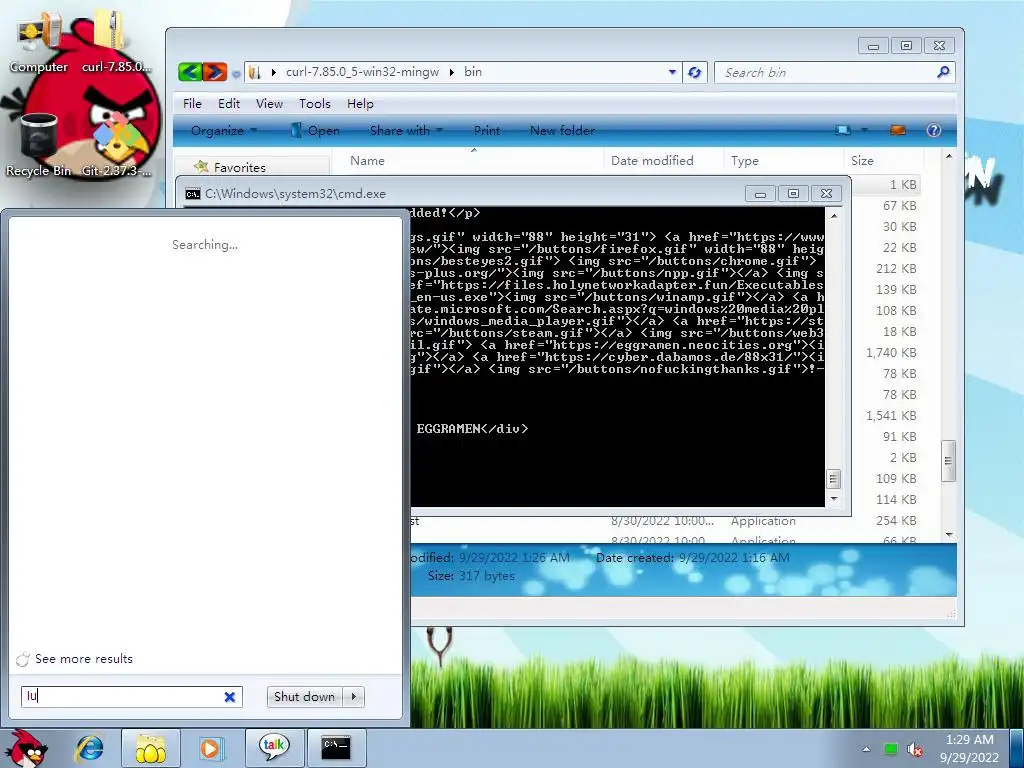This screenshot has width=1024, height=768.
Task: Click the Angry Birds Start button
Action: [x=26, y=748]
